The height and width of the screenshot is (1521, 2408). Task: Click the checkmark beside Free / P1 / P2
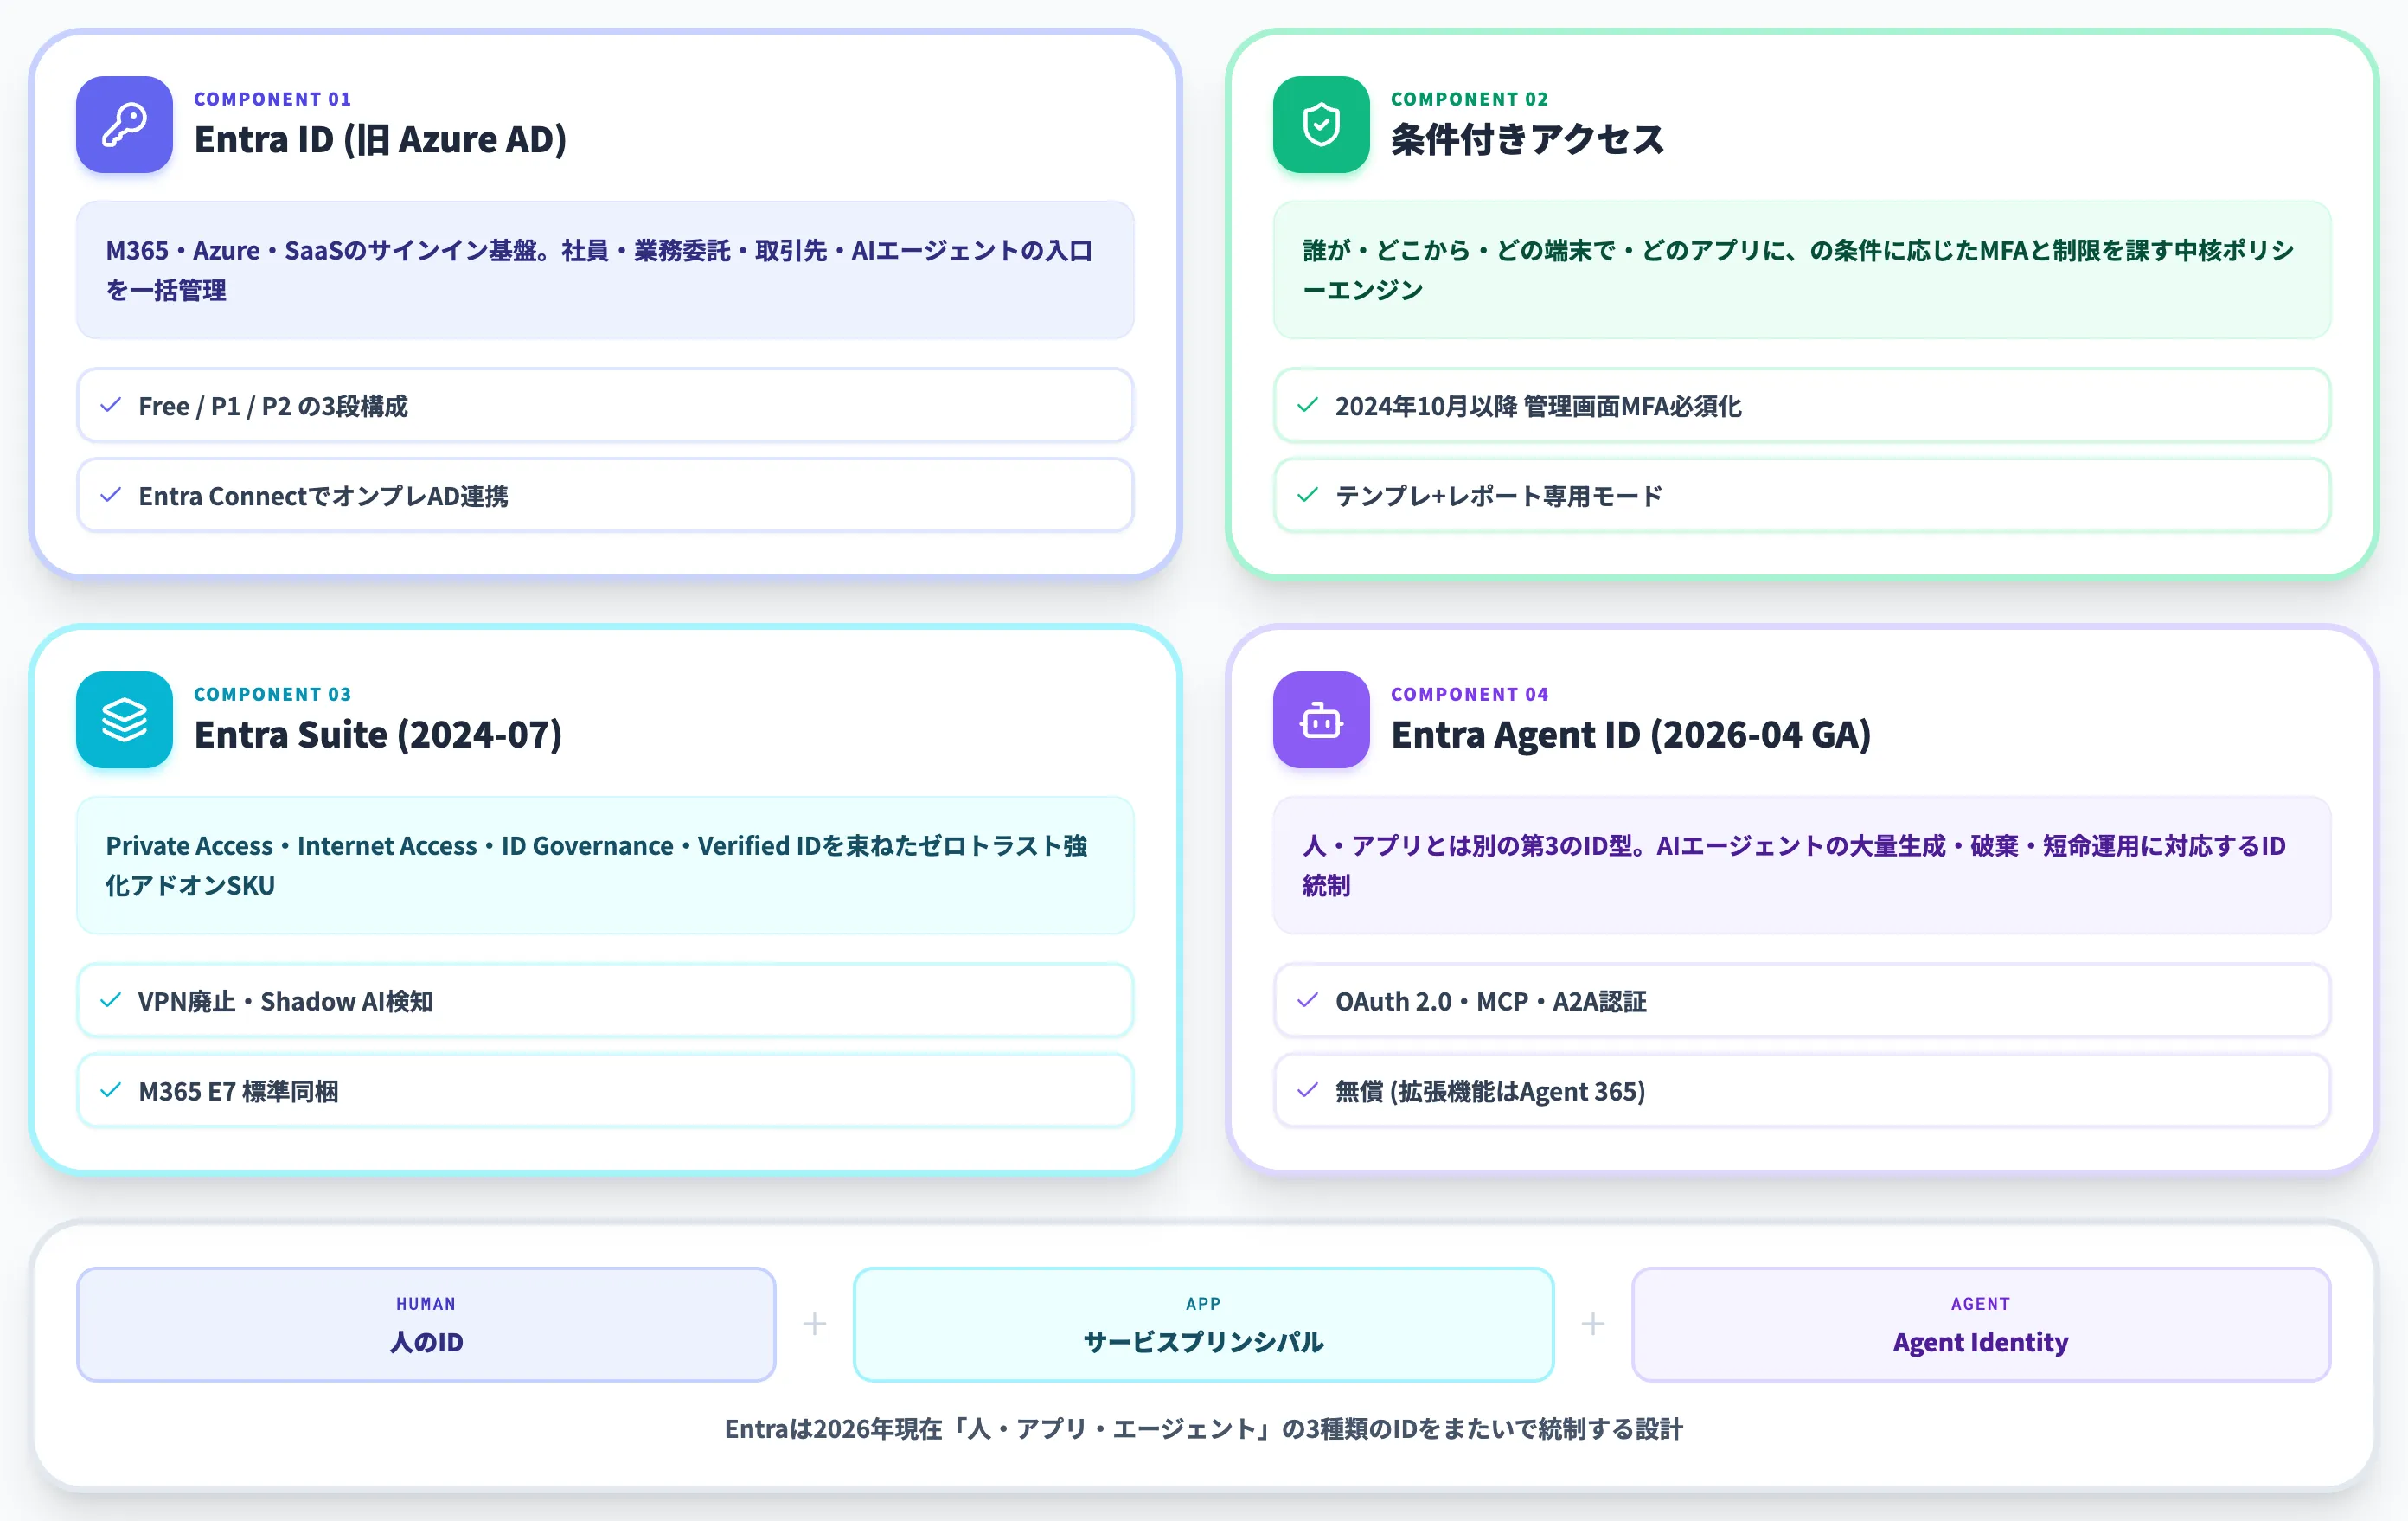click(x=111, y=405)
